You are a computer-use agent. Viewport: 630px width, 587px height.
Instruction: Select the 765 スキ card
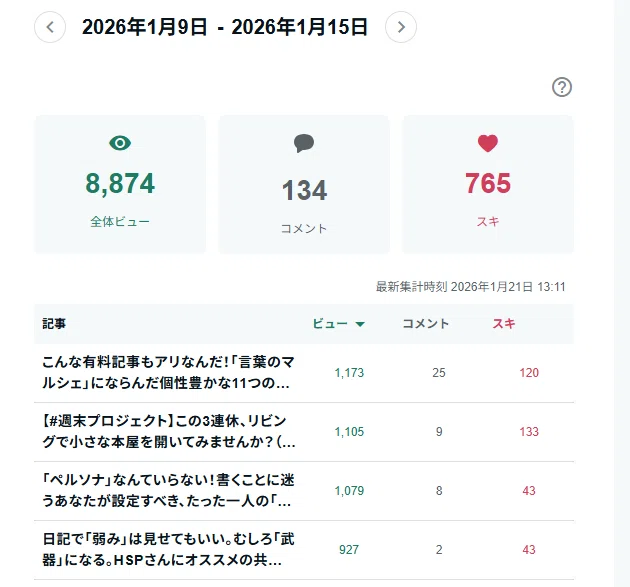pyautogui.click(x=488, y=184)
